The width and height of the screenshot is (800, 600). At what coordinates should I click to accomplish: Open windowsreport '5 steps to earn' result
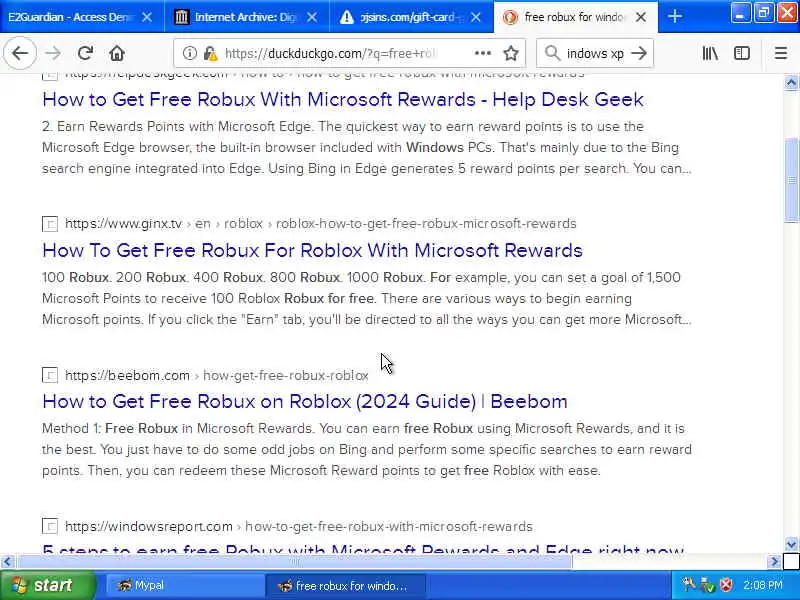click(363, 549)
